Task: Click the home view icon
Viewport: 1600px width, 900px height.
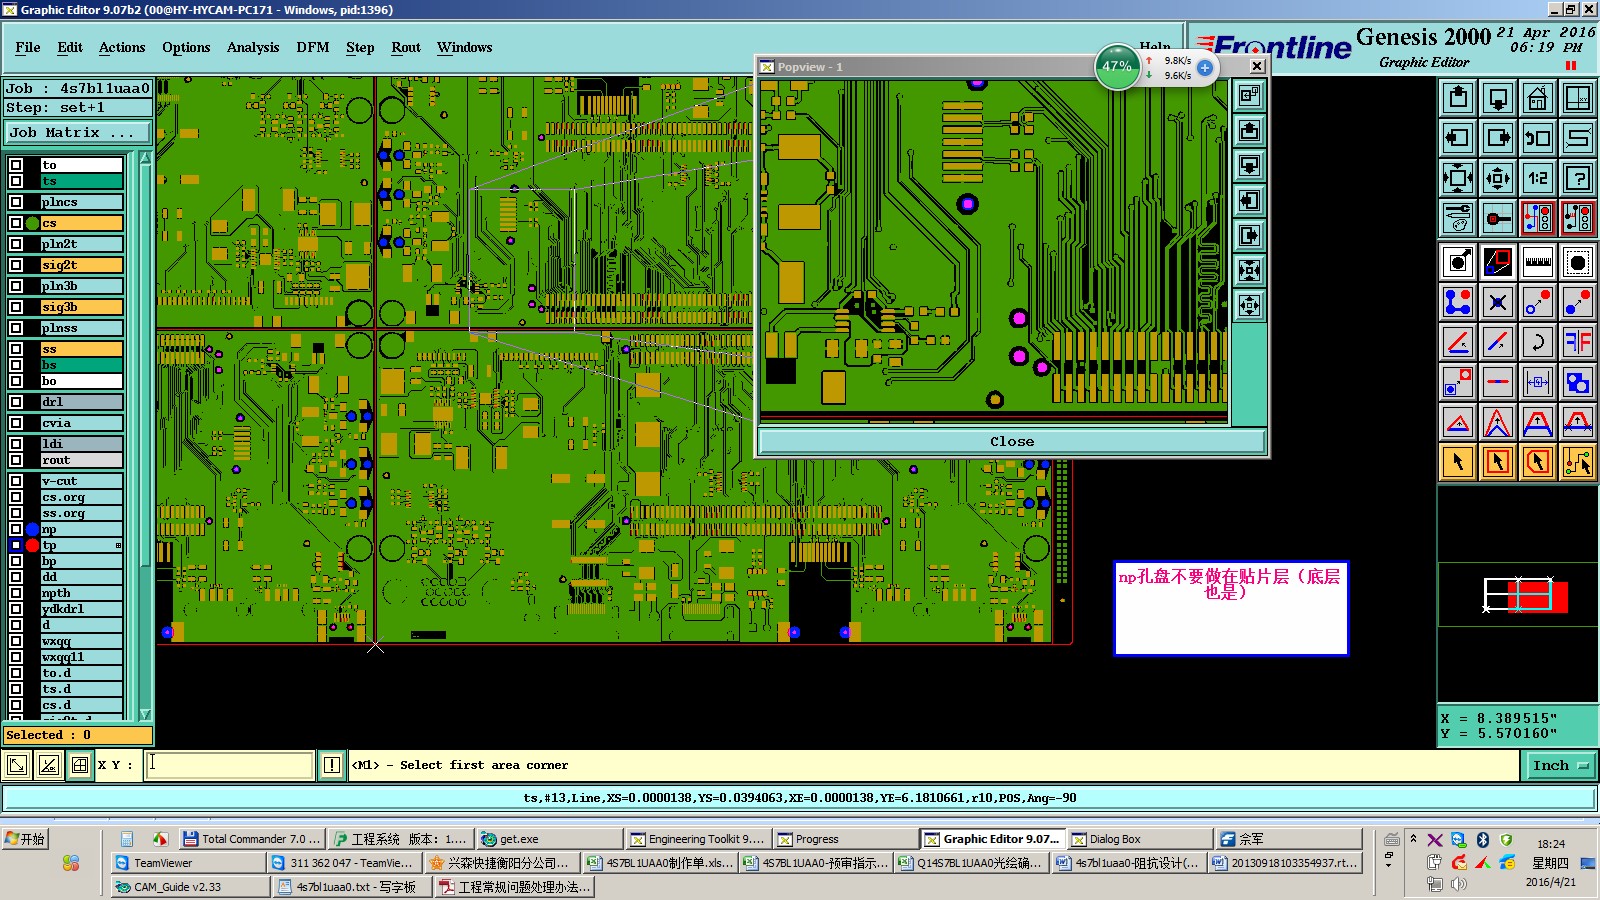Action: (1538, 98)
